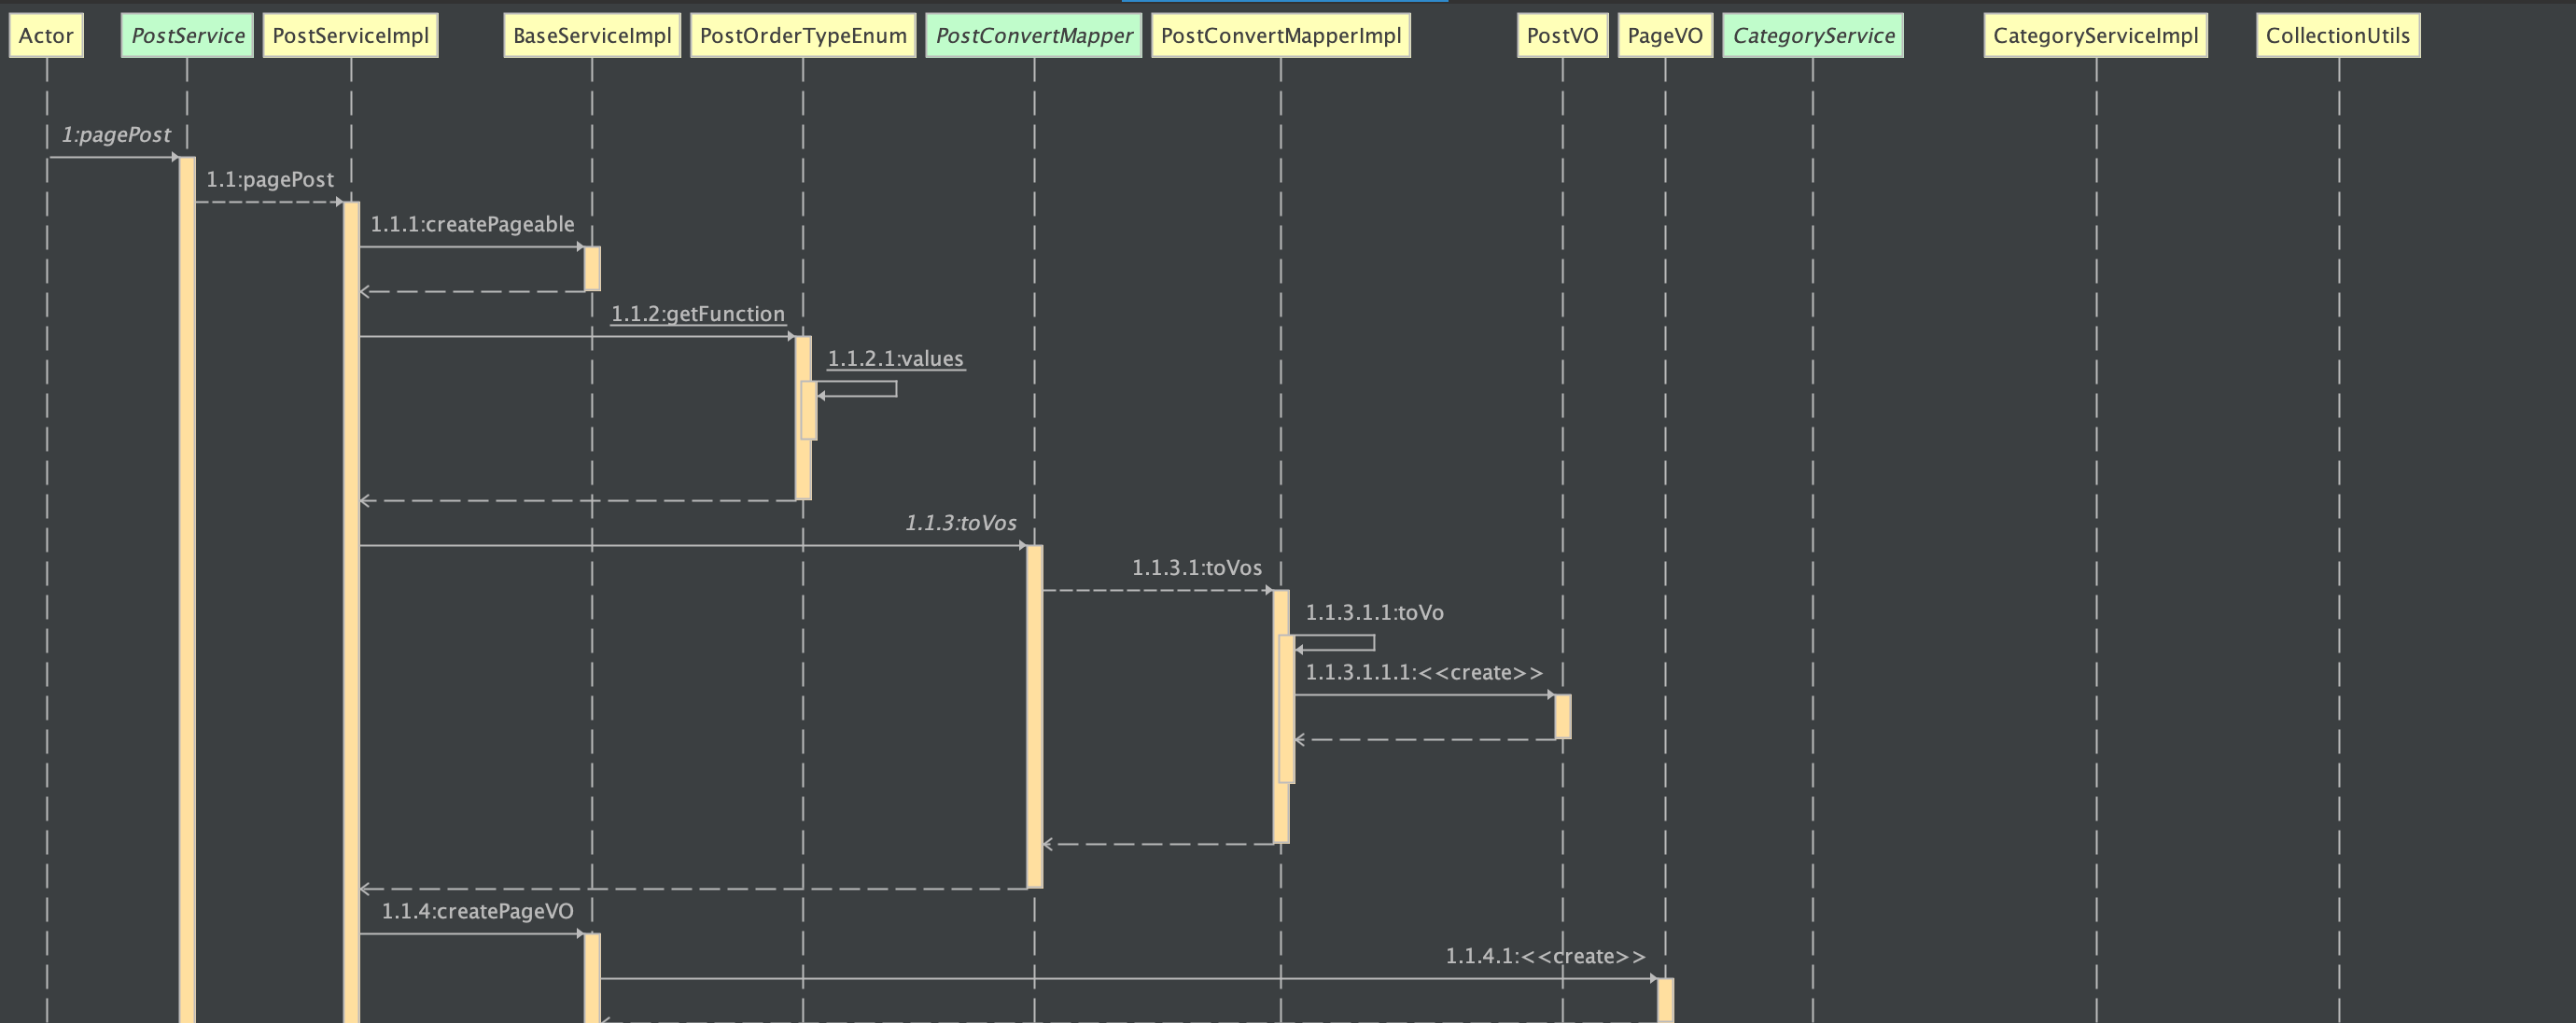
Task: Select the PageVO participant box
Action: [1665, 36]
